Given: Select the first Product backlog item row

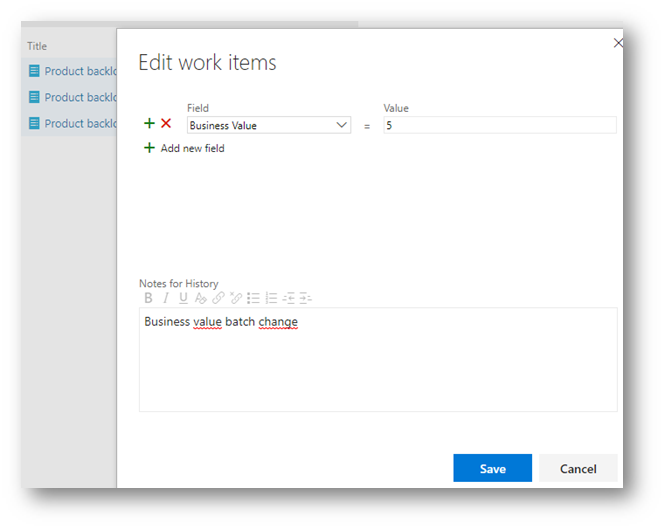Looking at the screenshot, I should point(80,71).
